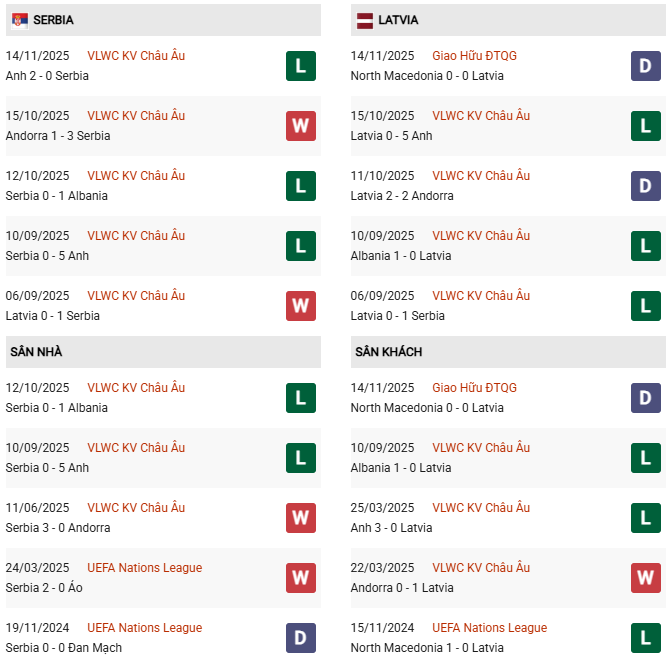This screenshot has width=666, height=662.
Task: Click the L badge for Latvia 0 - 5 Anh
Action: [x=646, y=126]
